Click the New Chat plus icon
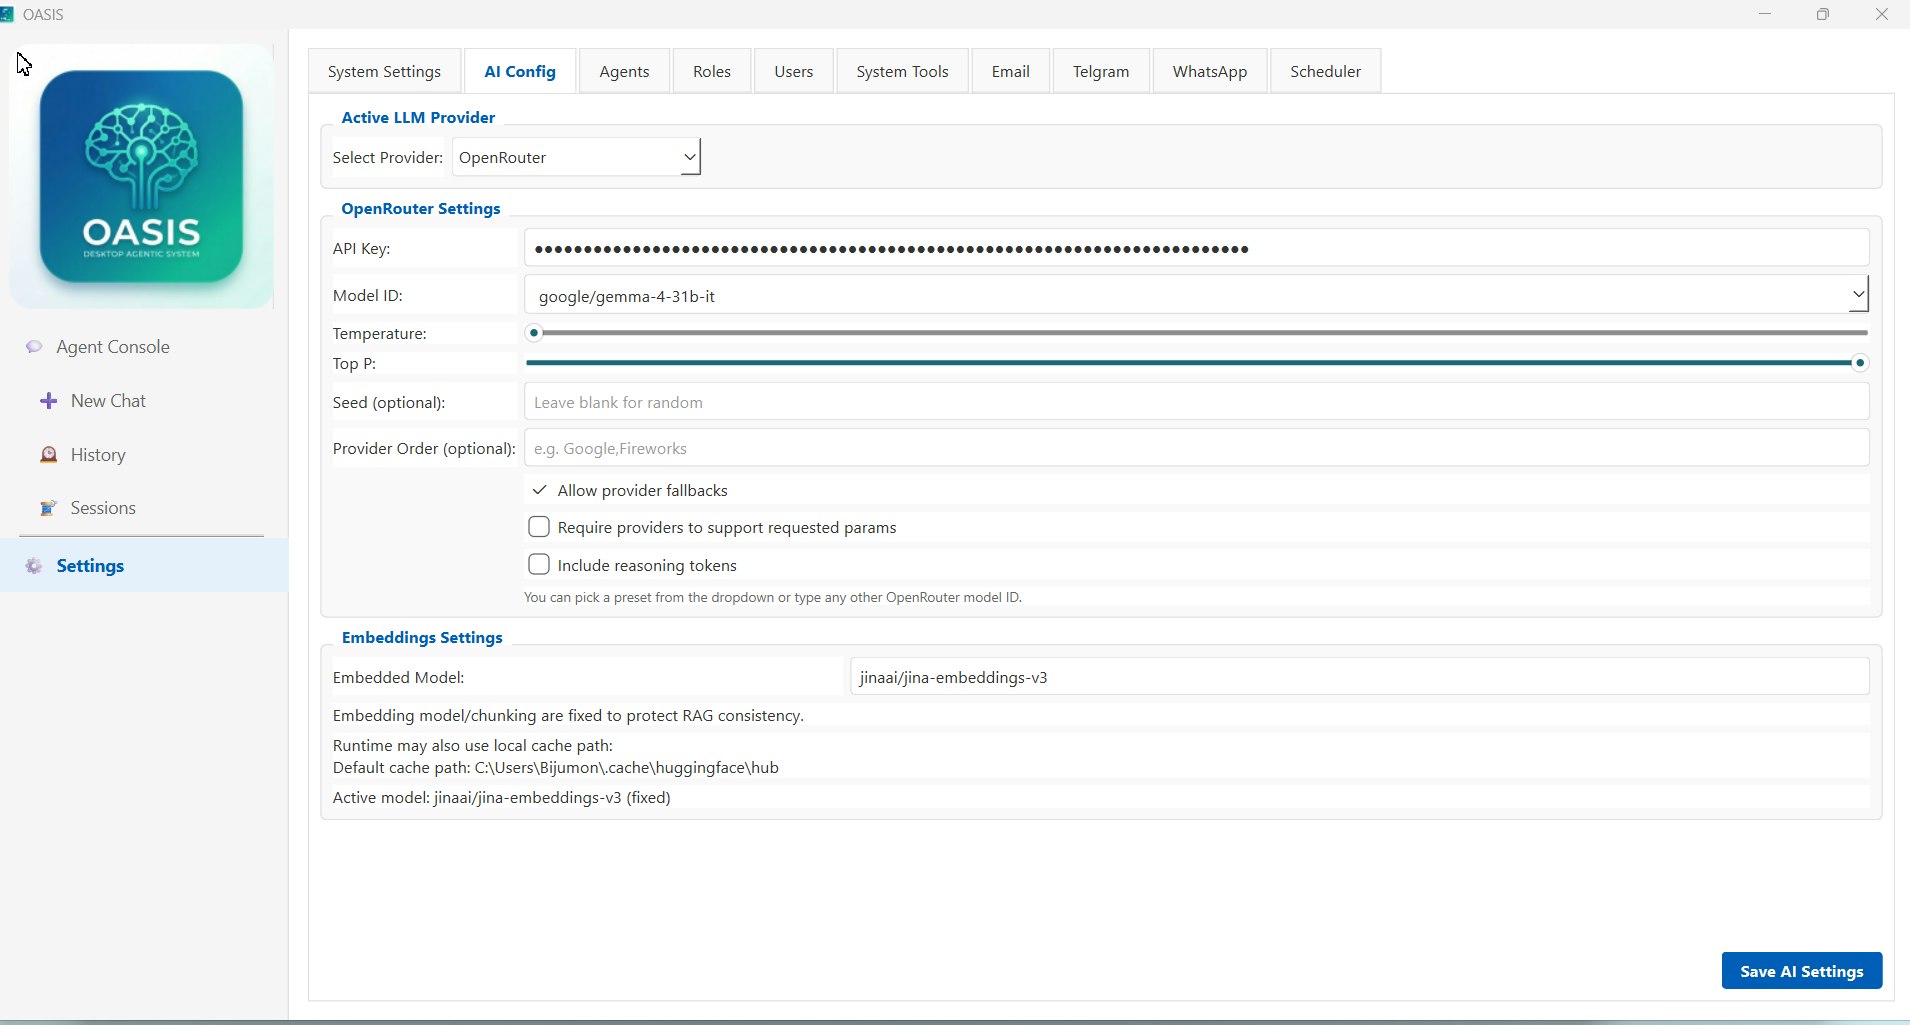 [48, 401]
